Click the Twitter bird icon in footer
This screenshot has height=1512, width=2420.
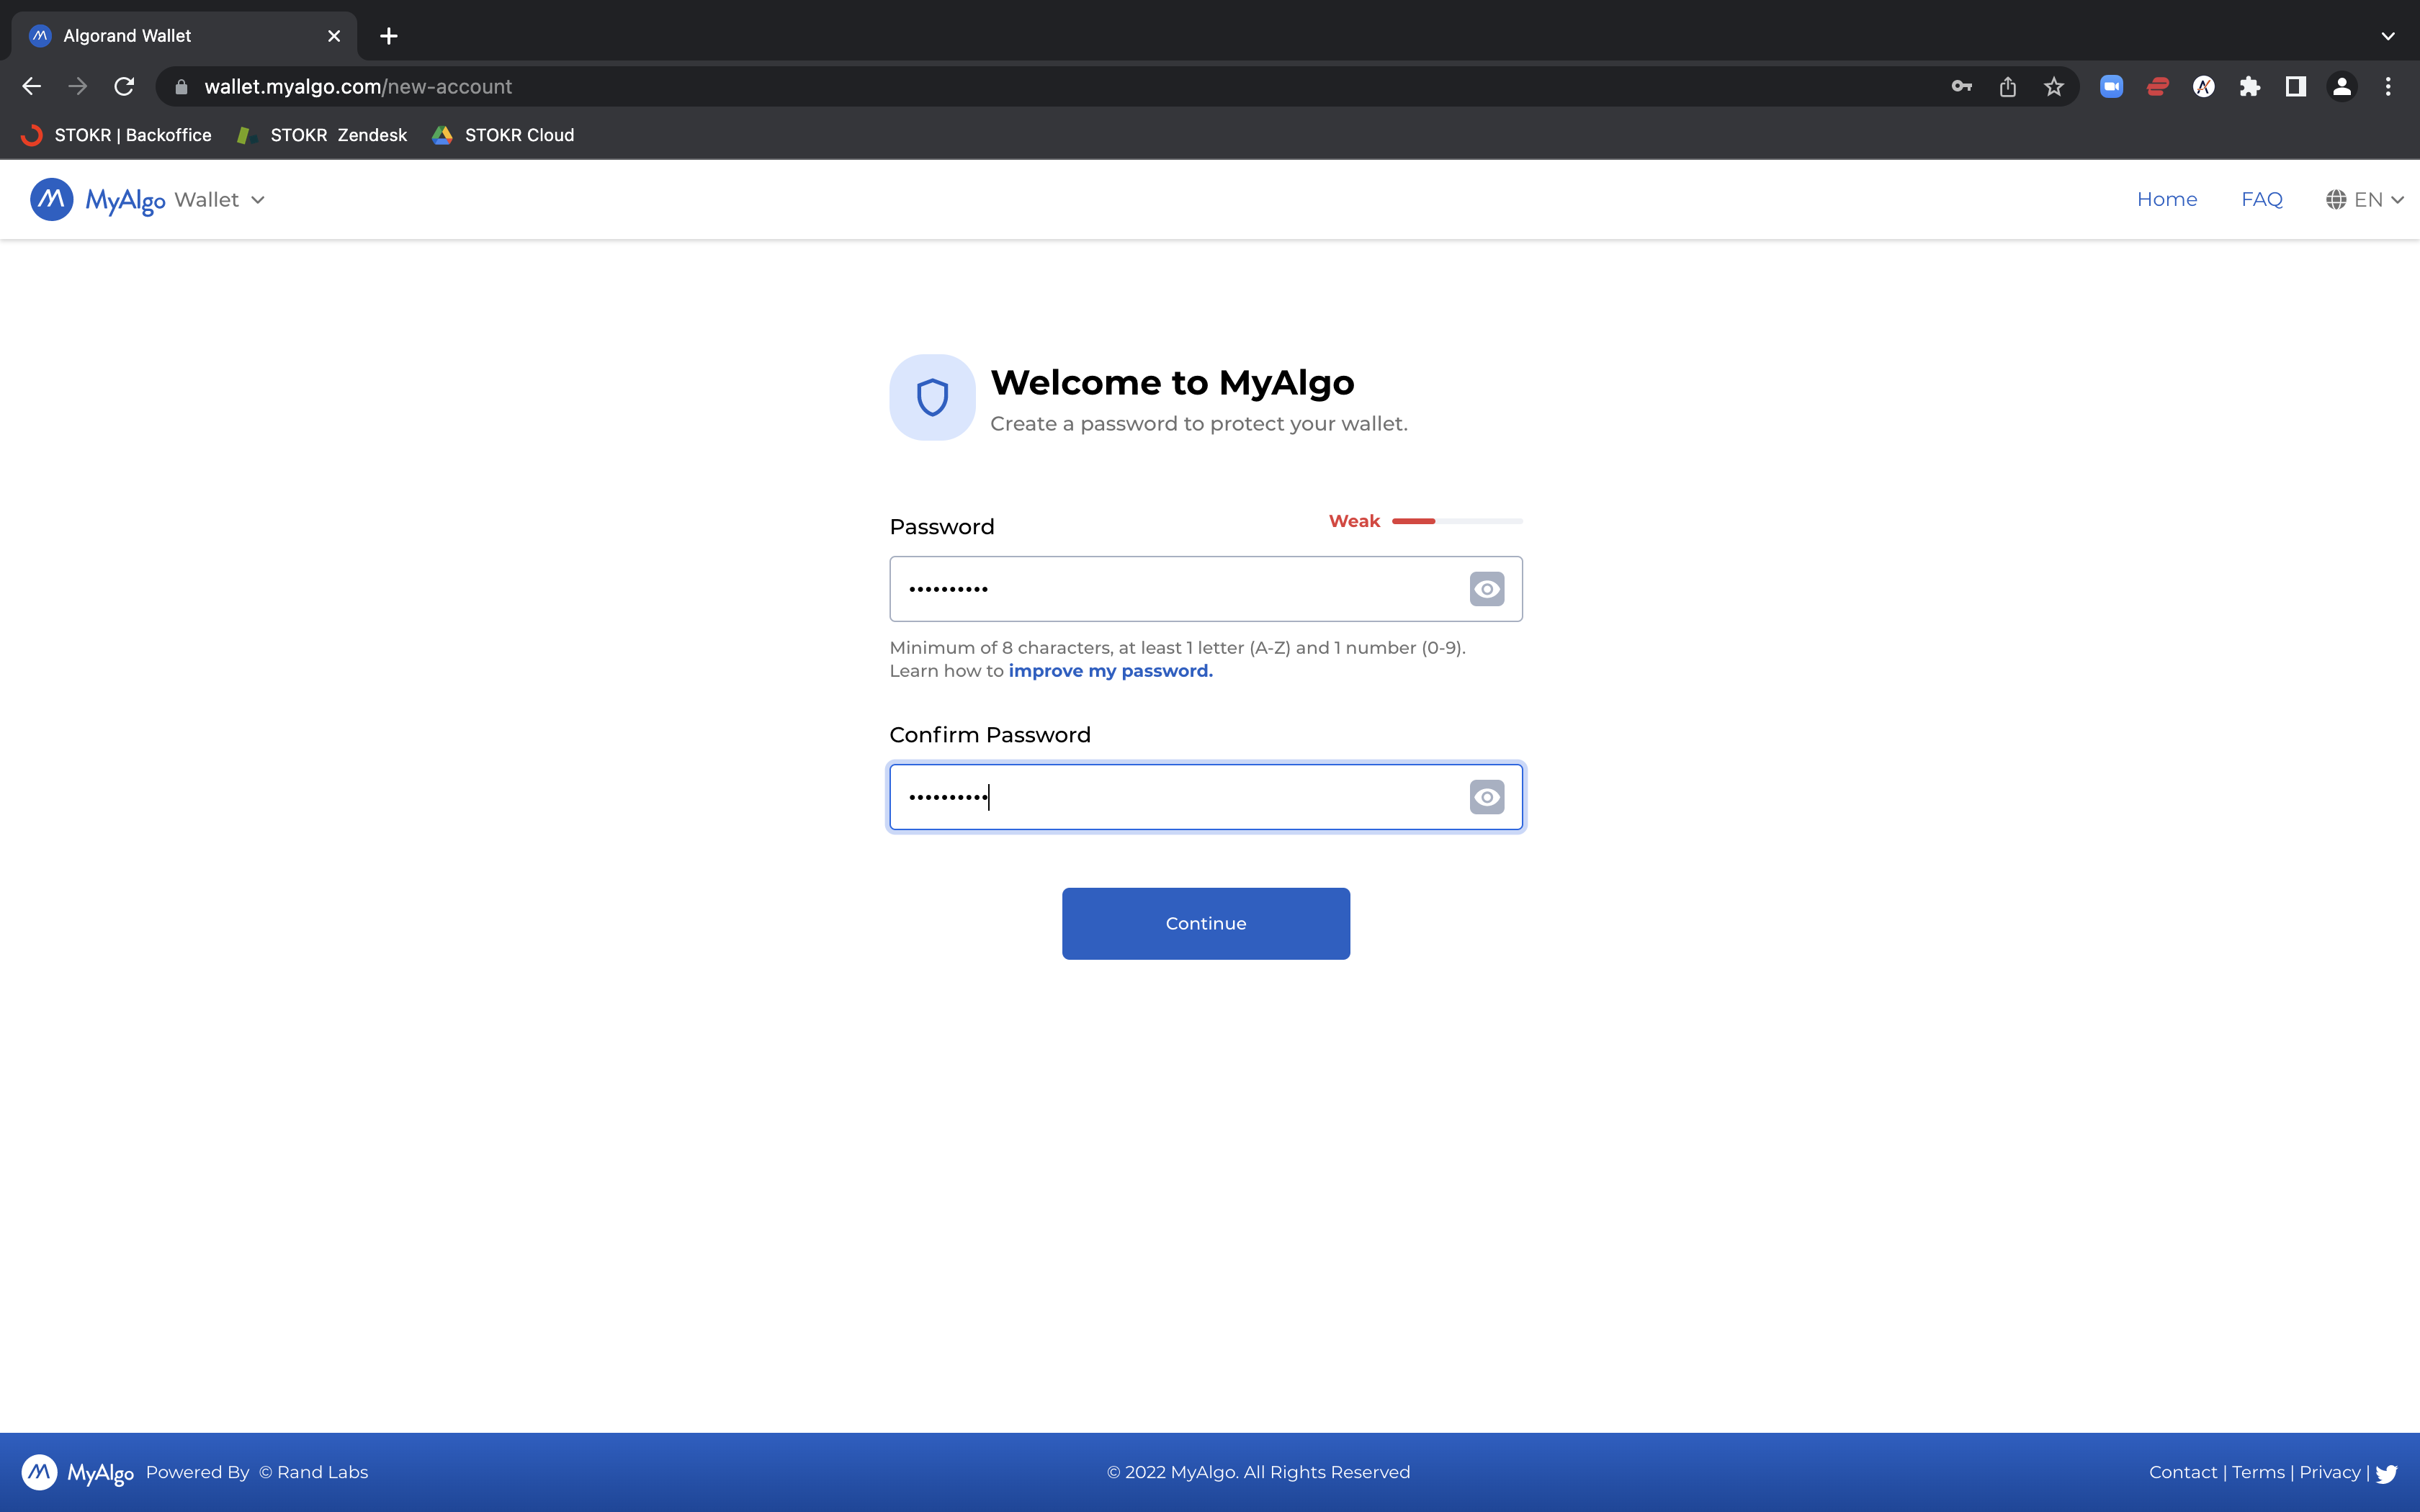tap(2386, 1473)
